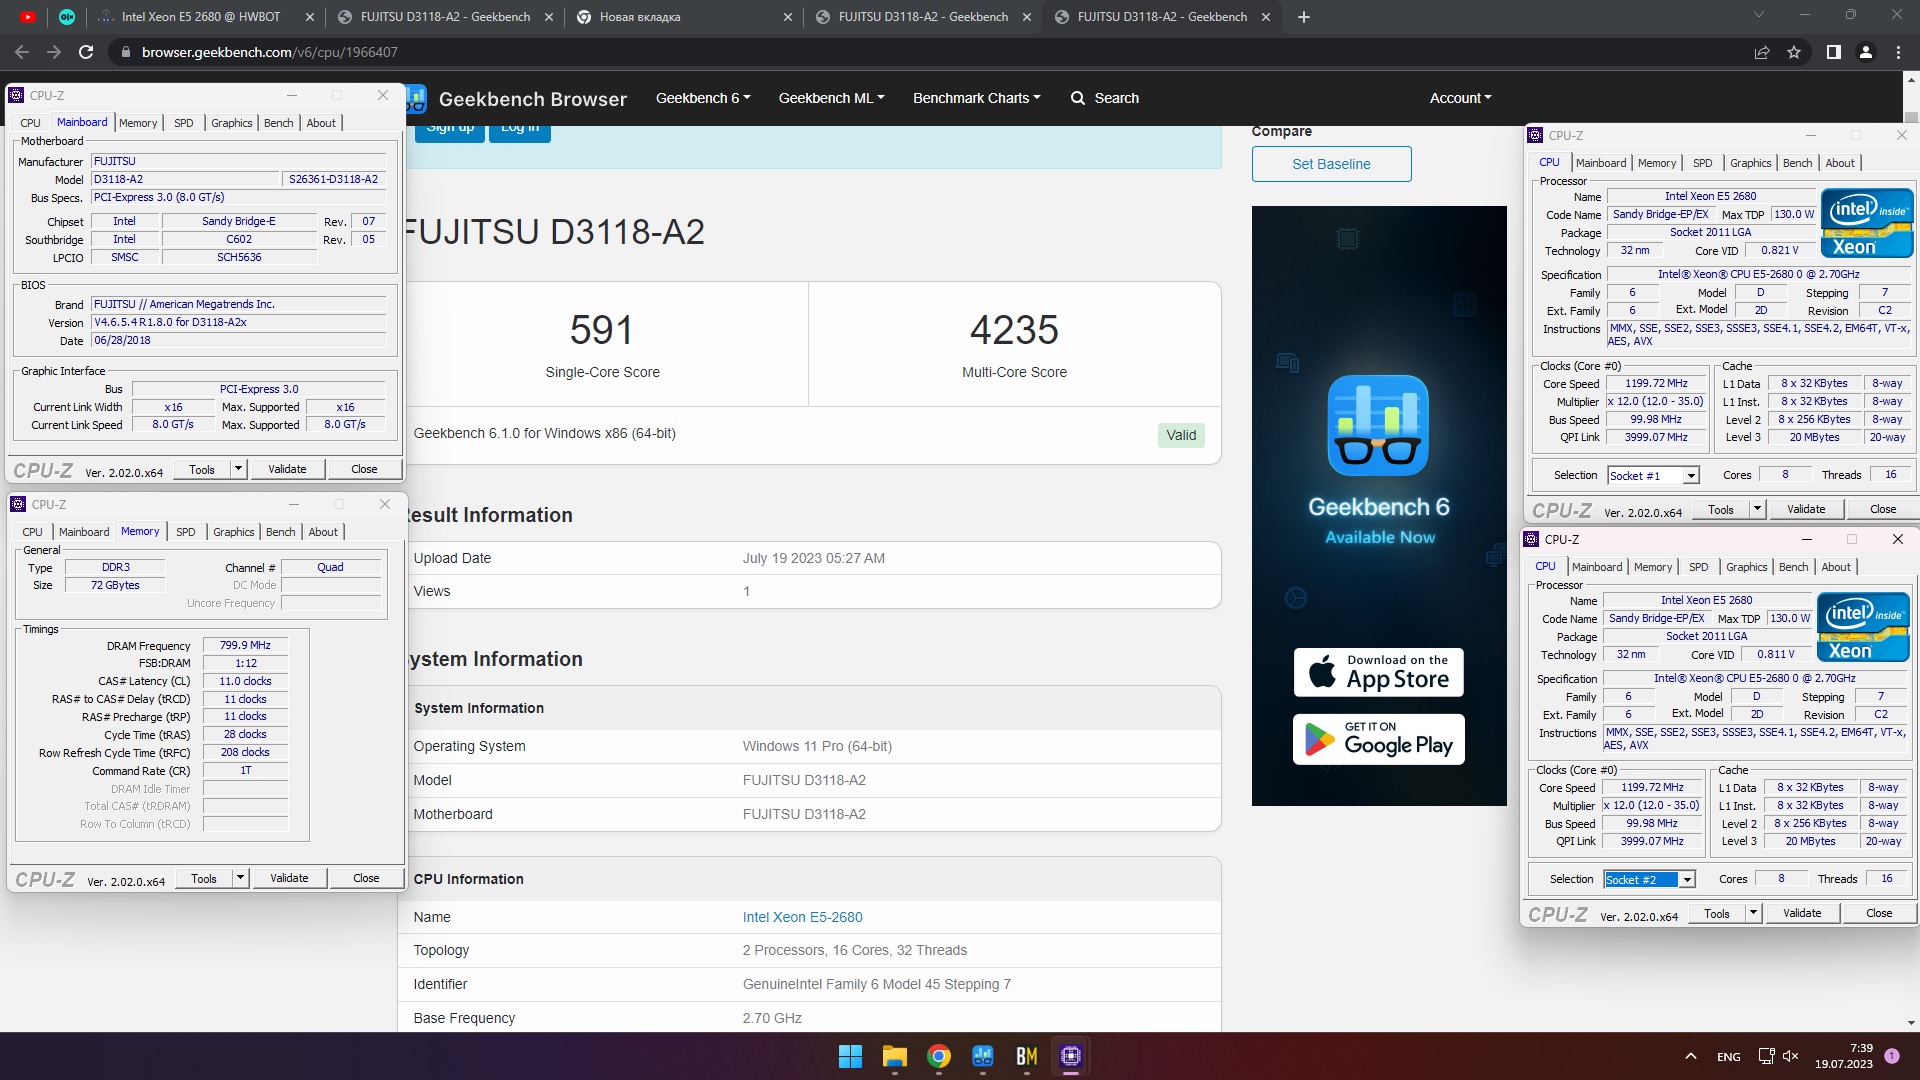Click the site info lock icon

125,52
